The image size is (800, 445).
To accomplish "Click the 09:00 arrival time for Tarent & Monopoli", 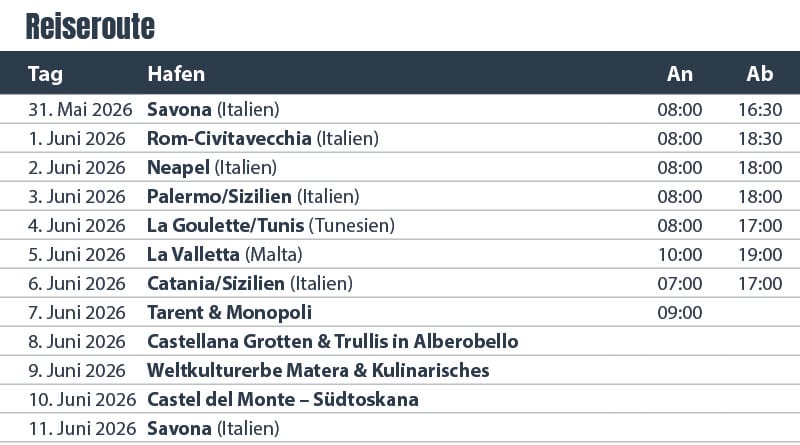I will [680, 313].
